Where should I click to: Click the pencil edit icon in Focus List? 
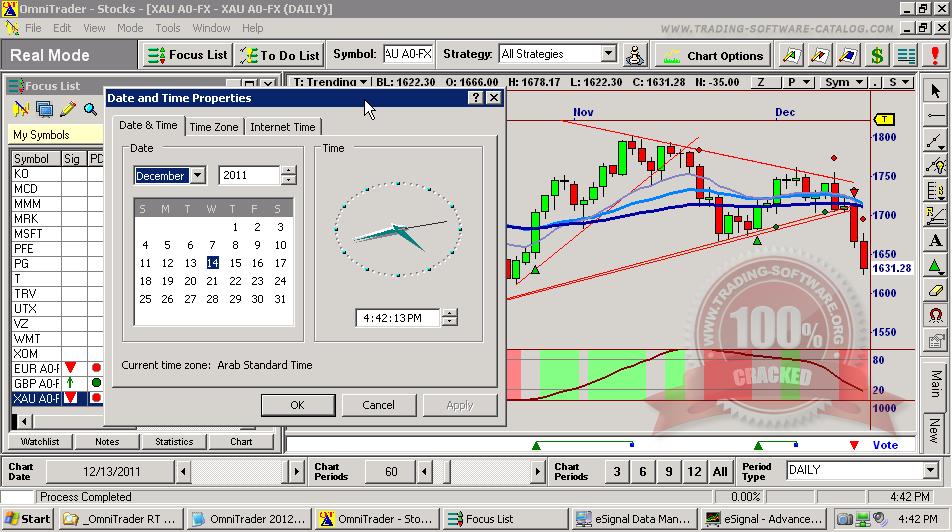pos(68,109)
